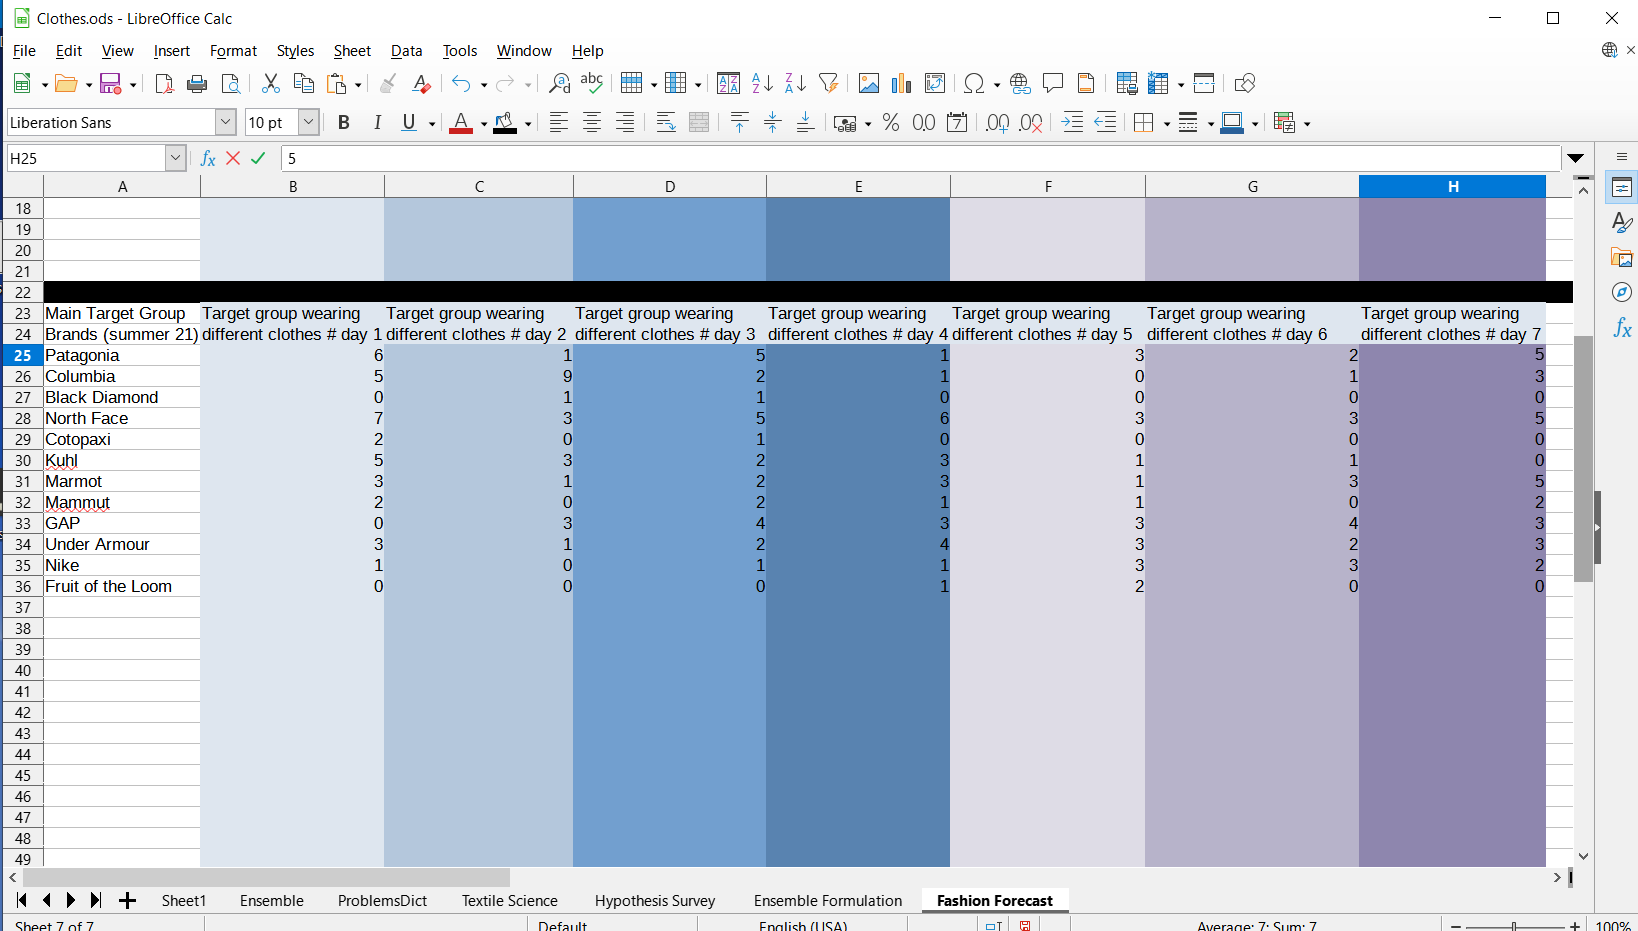Viewport: 1638px width, 931px height.
Task: Toggle Align Left
Action: (x=559, y=122)
